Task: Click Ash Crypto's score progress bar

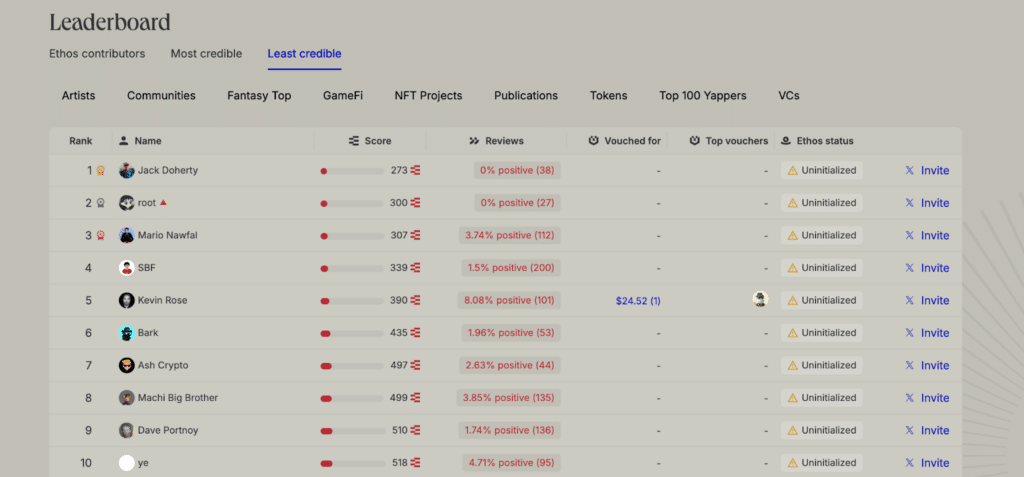Action: click(x=352, y=366)
